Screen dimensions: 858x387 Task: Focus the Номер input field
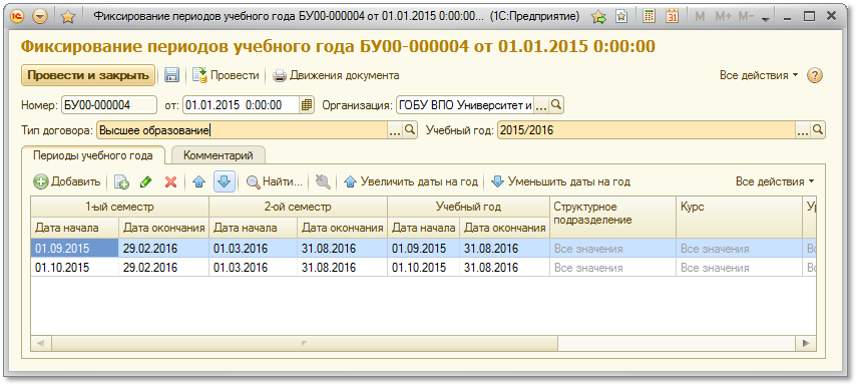(x=108, y=105)
